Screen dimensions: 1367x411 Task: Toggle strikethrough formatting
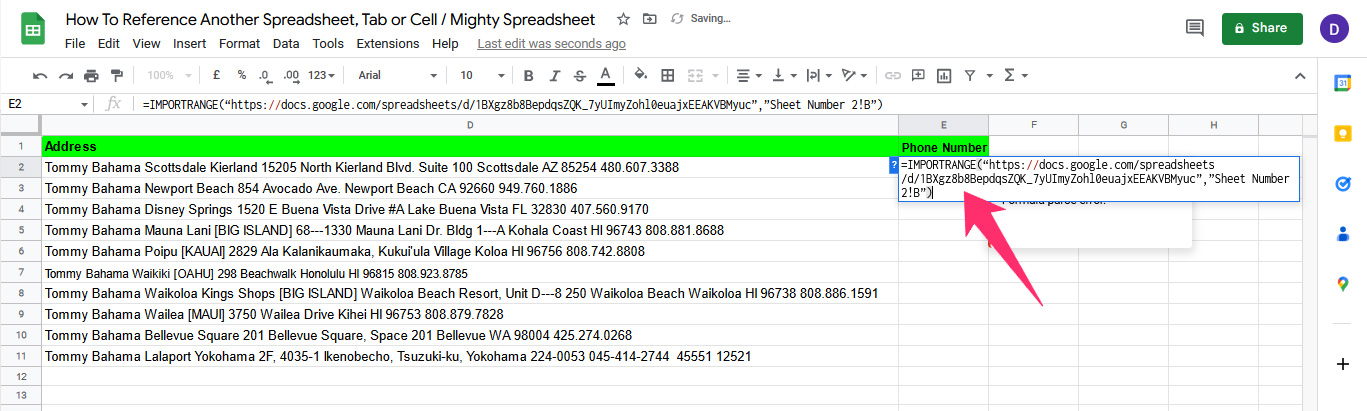[x=580, y=75]
